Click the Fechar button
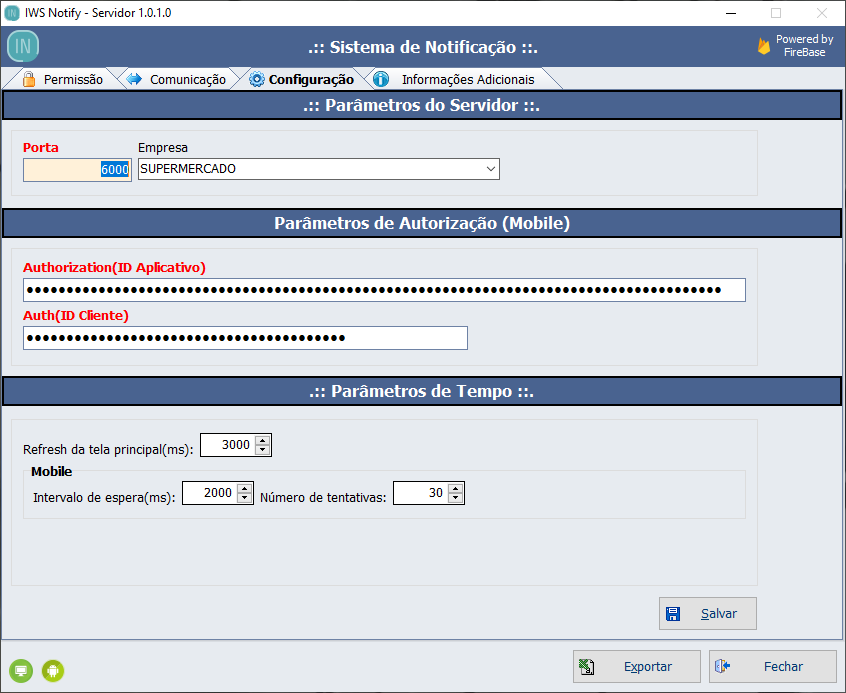Screen dimensions: 846x693 [772, 667]
